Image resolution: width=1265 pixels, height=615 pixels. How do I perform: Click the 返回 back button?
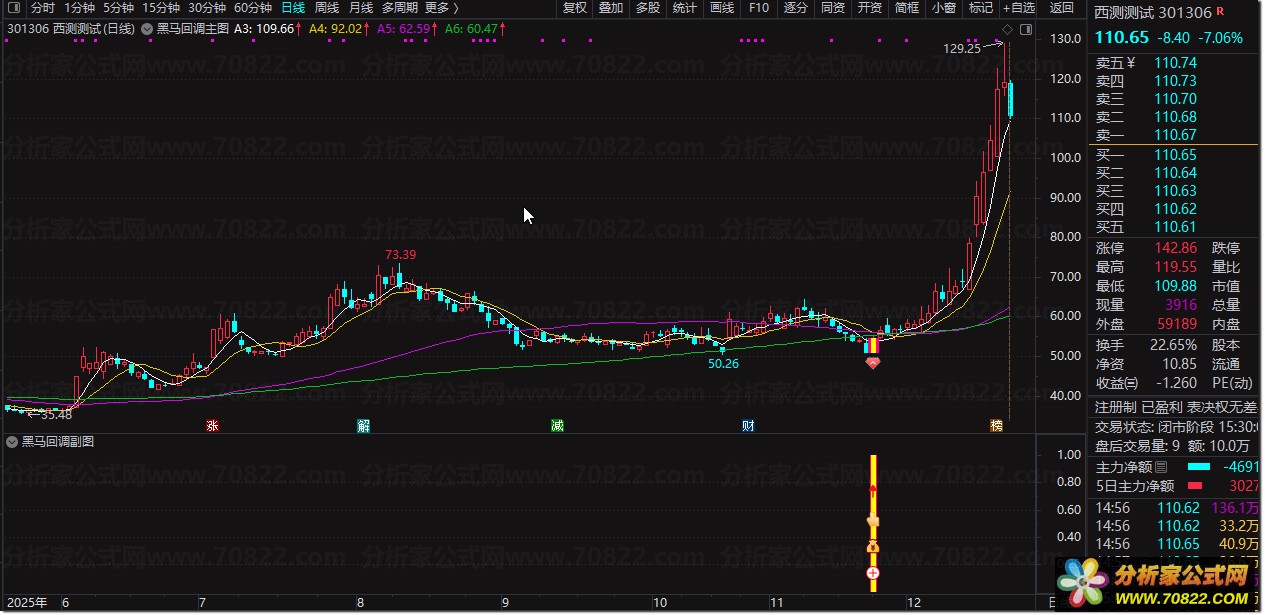pyautogui.click(x=1062, y=8)
